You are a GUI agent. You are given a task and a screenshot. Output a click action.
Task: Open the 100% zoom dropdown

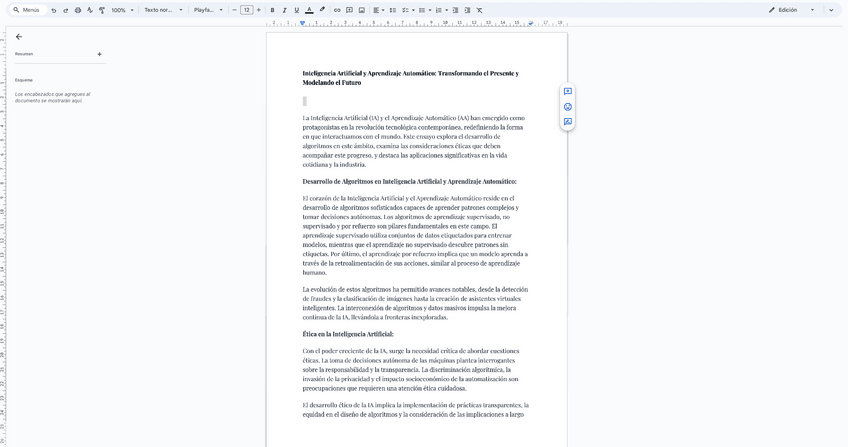[x=122, y=10]
